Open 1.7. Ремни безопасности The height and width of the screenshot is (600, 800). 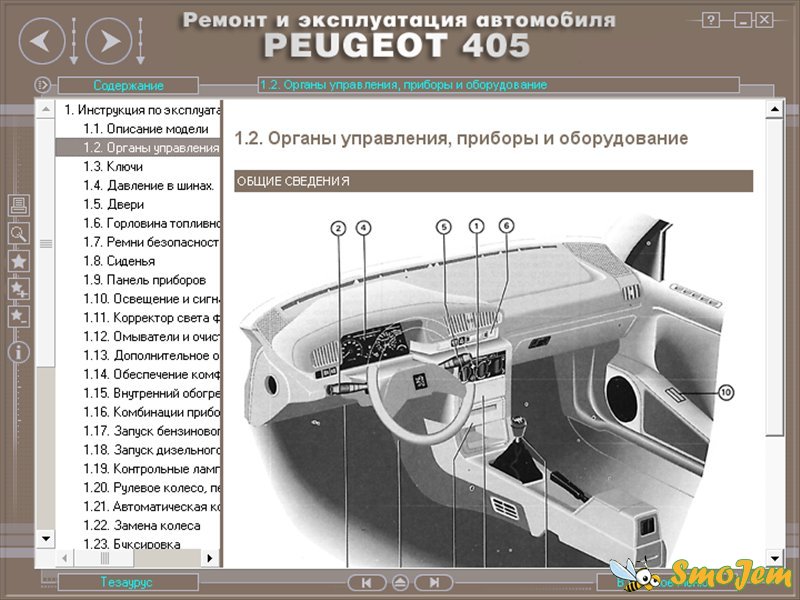(152, 242)
